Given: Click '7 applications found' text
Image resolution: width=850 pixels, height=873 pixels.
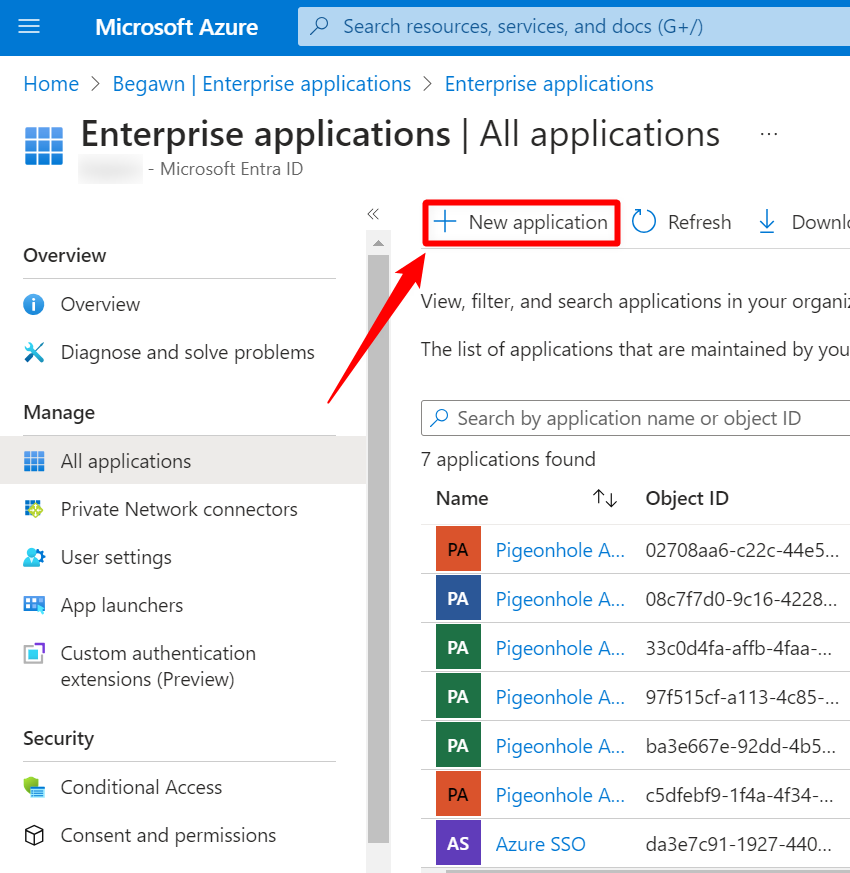Looking at the screenshot, I should [508, 459].
